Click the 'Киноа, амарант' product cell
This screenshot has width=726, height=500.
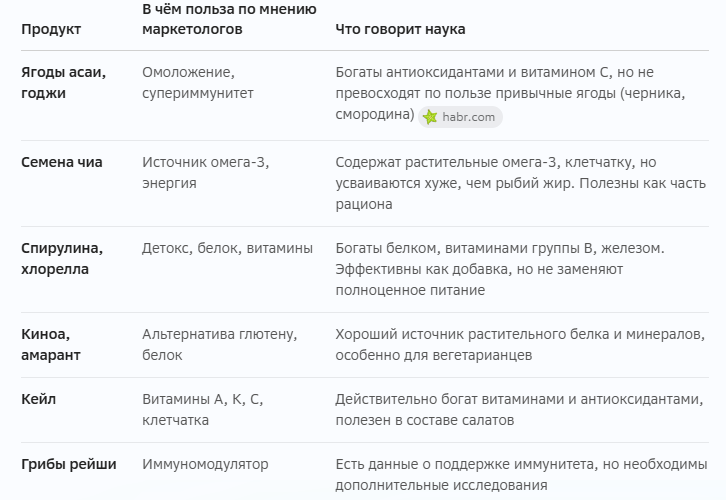point(51,344)
